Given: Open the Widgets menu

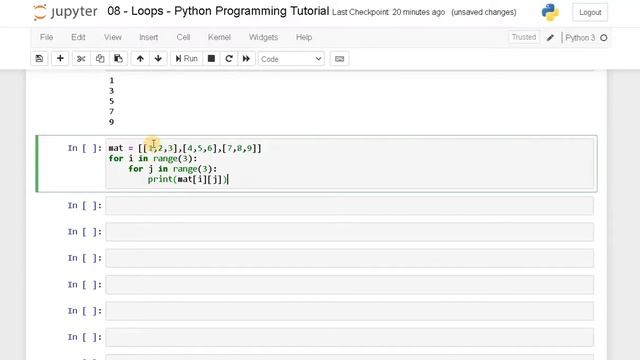Looking at the screenshot, I should (x=263, y=37).
